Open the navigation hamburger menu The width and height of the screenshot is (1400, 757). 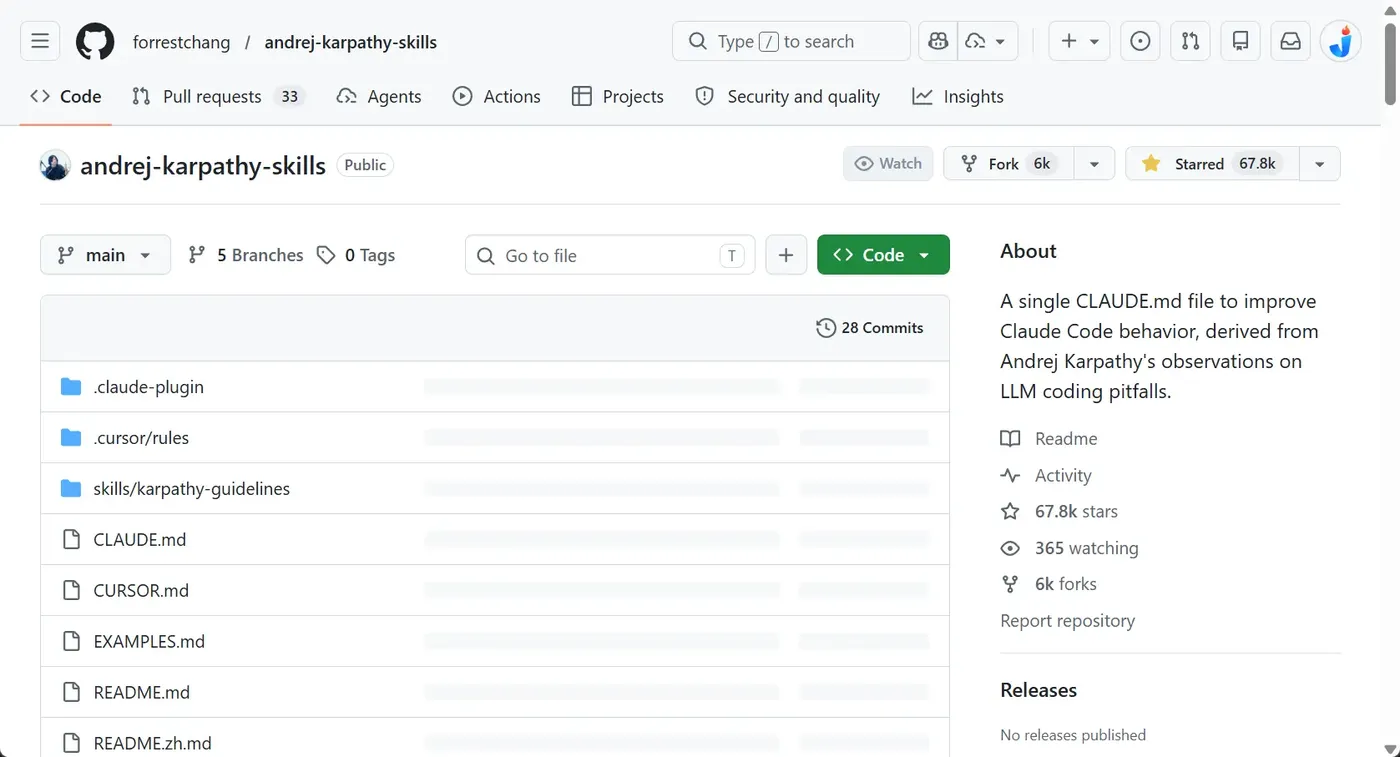(x=39, y=41)
